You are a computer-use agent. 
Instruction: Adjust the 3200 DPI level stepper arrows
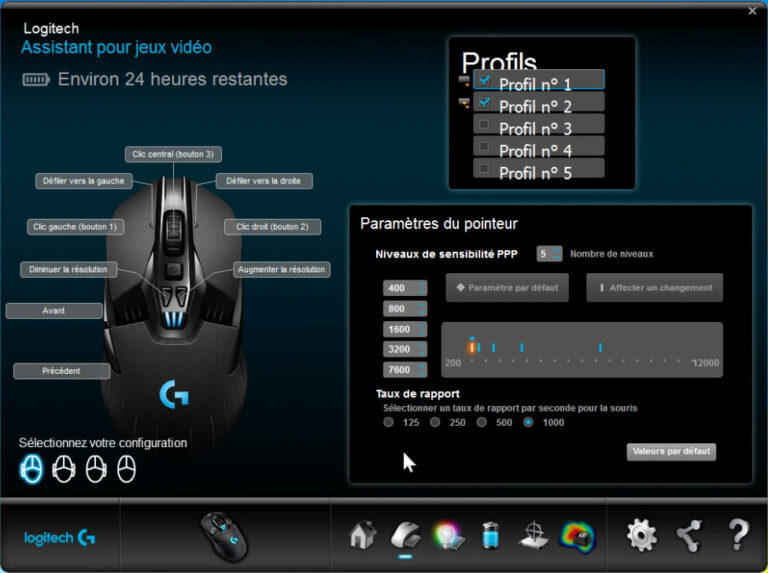point(422,349)
